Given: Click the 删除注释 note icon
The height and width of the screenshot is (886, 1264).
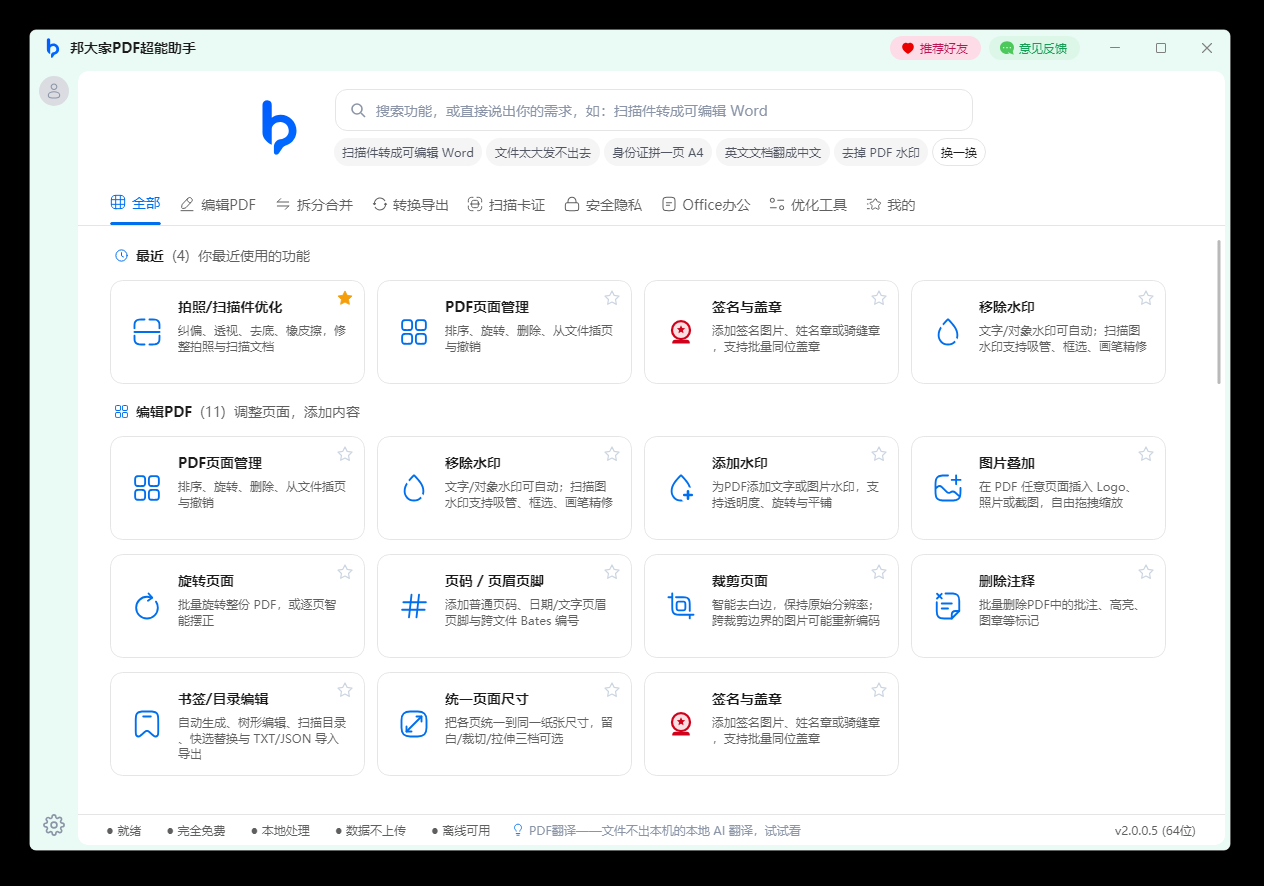Looking at the screenshot, I should [x=948, y=606].
